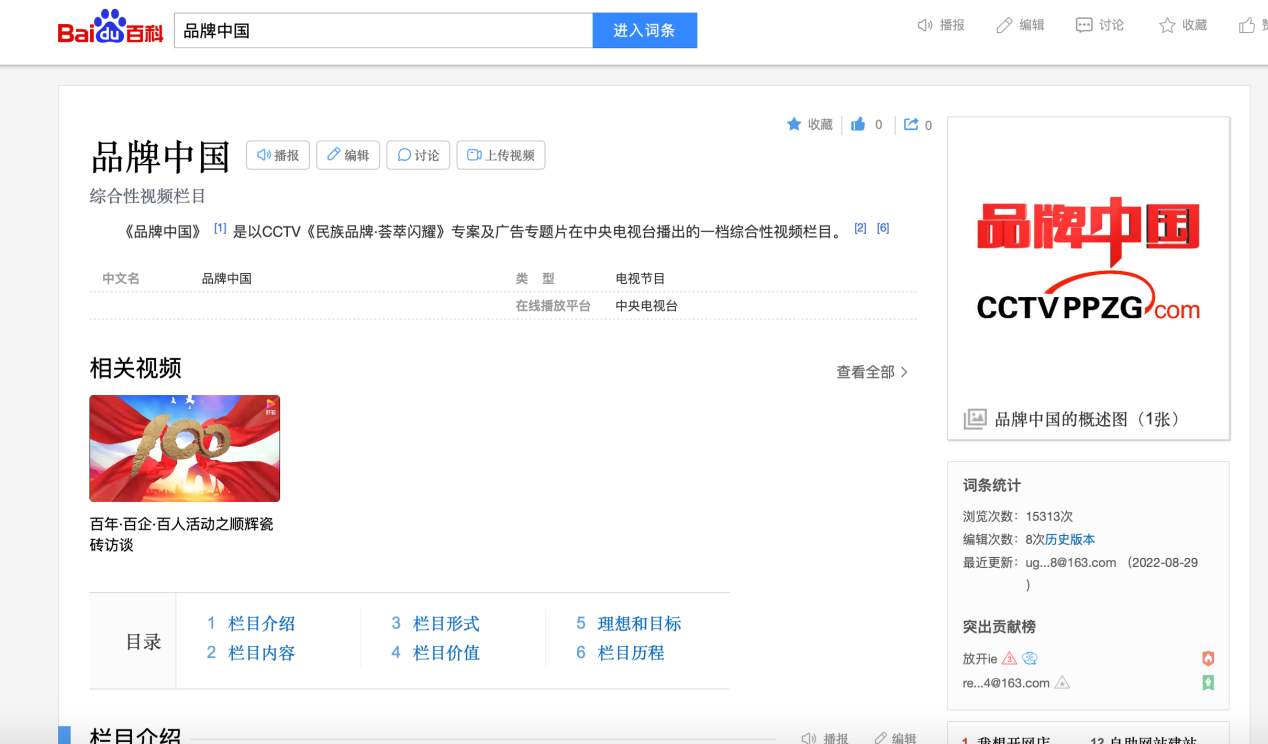Viewport: 1268px width, 744px height.
Task: Click the 词条统计 heading
Action: coord(992,485)
